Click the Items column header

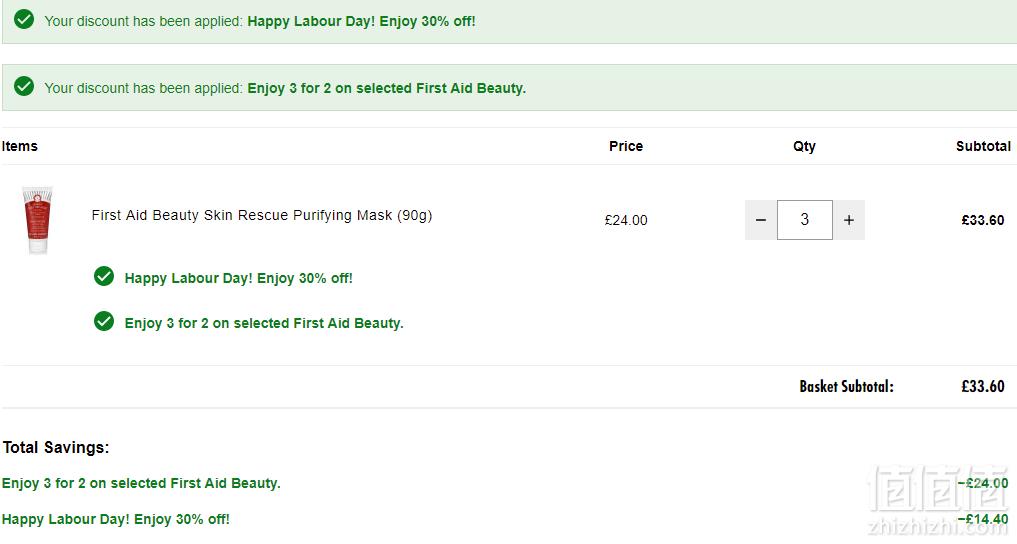click(19, 147)
